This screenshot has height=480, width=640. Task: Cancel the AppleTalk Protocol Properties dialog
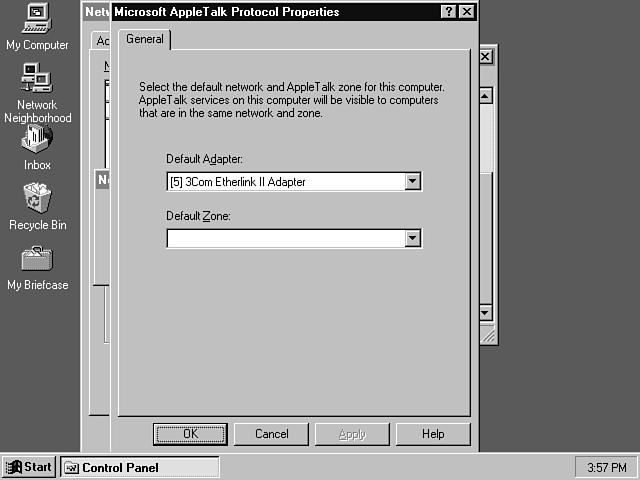(x=272, y=434)
